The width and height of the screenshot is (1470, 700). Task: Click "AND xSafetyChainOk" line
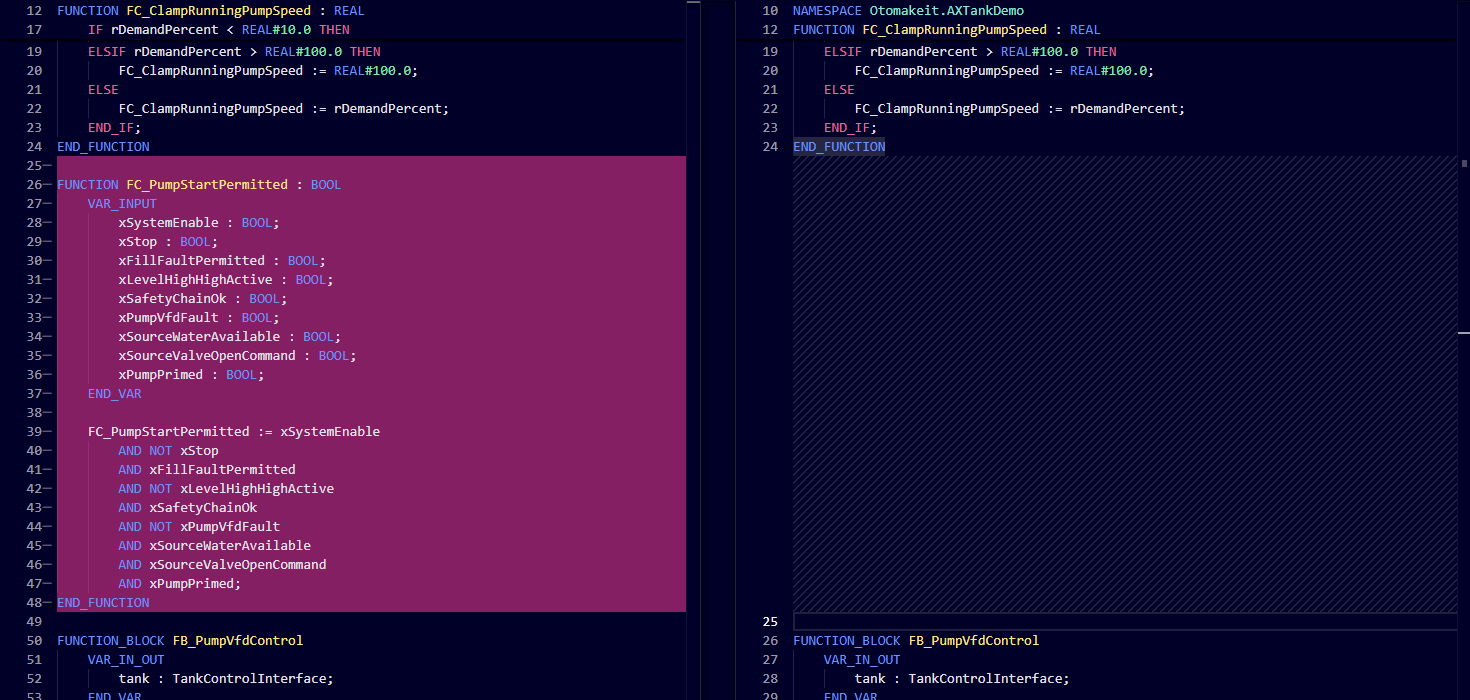[x=188, y=507]
